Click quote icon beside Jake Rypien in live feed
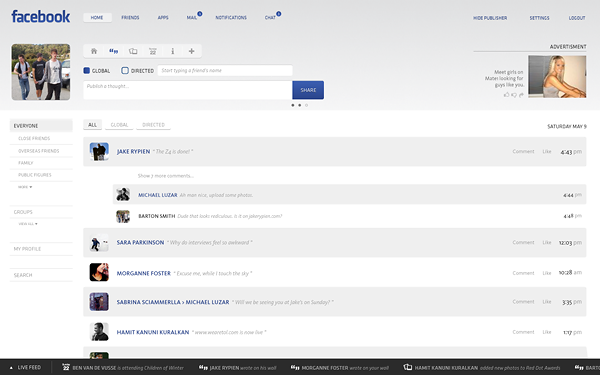 pos(203,367)
